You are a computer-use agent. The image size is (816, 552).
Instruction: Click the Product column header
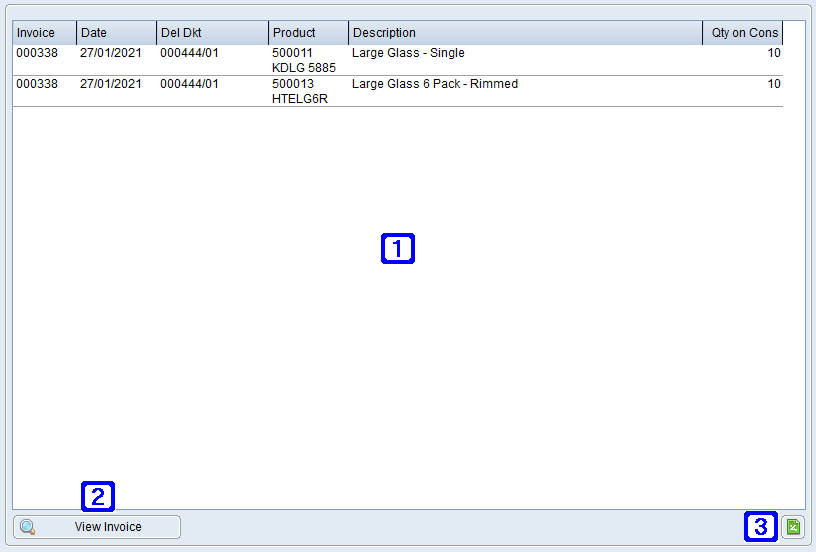coord(308,33)
